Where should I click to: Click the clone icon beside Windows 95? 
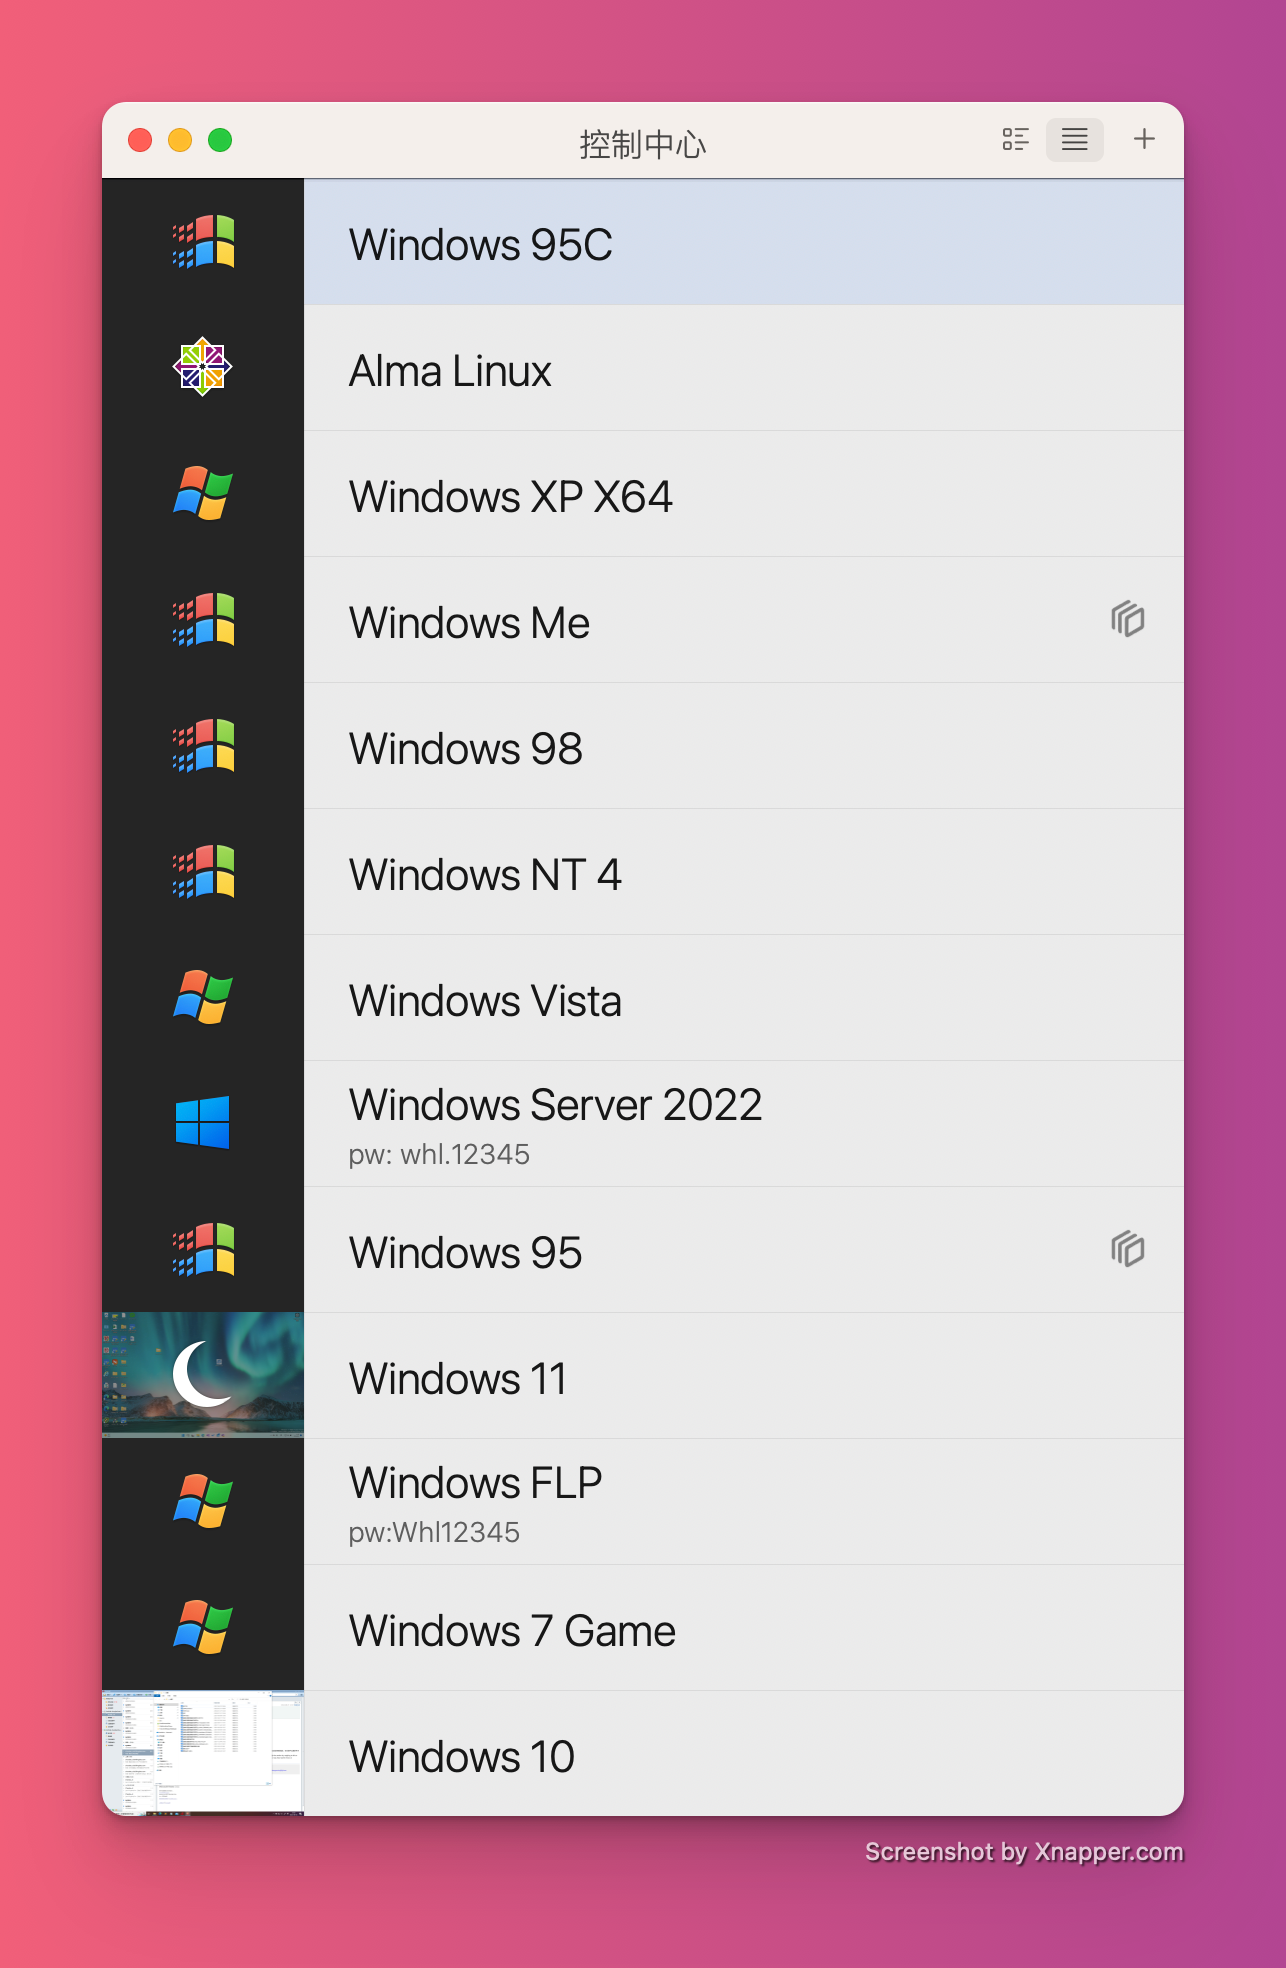point(1127,1250)
